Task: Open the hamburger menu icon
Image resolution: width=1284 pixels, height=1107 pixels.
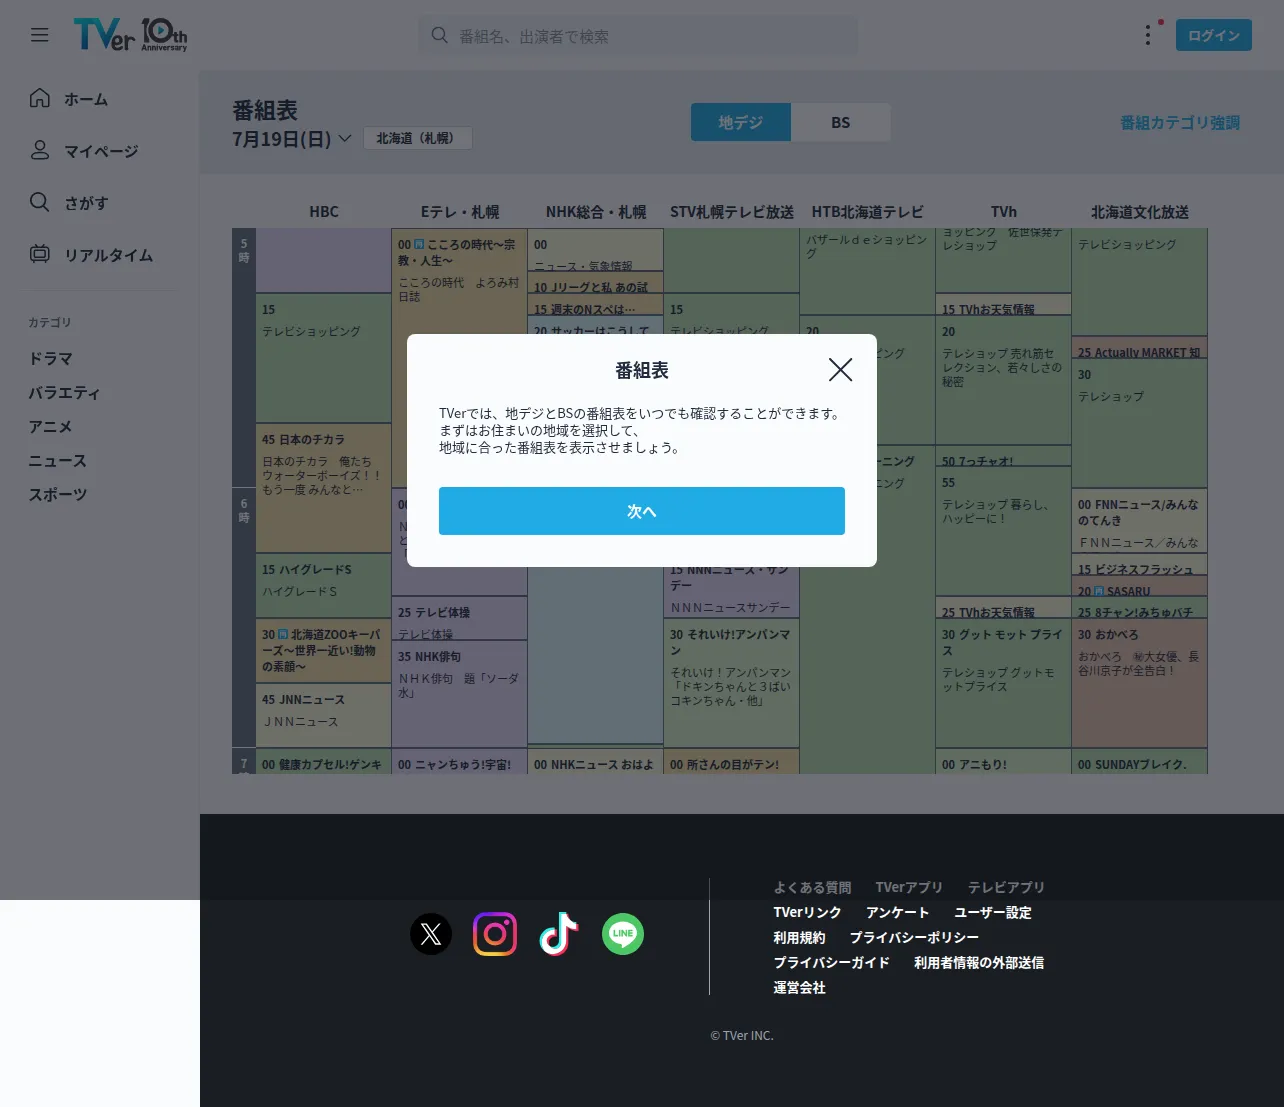Action: (x=40, y=35)
